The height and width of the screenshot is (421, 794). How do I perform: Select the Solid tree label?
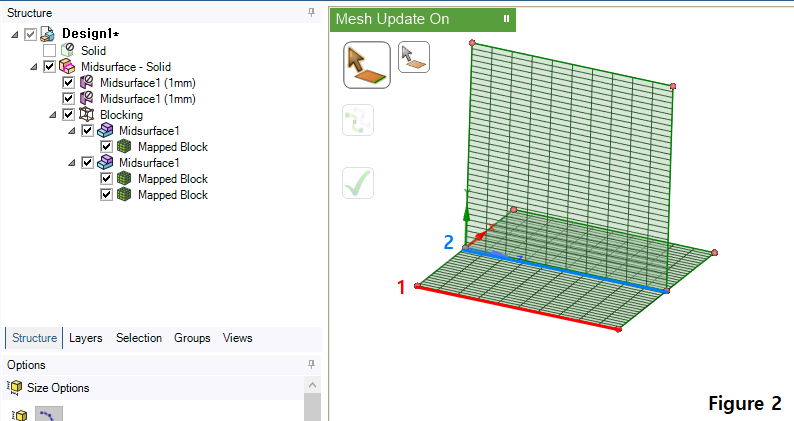93,50
